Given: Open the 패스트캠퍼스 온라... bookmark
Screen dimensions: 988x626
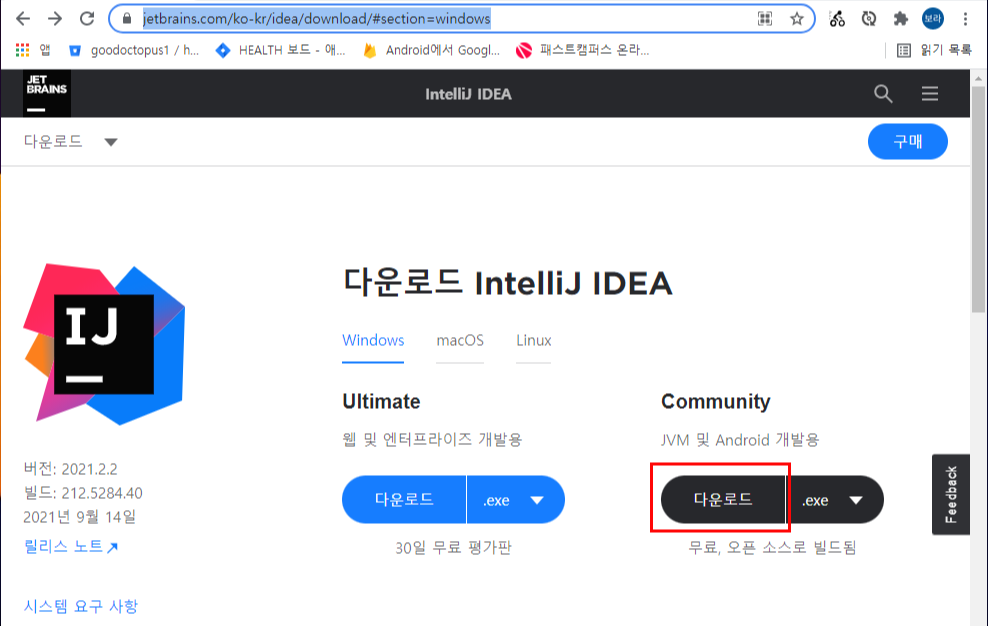Looking at the screenshot, I should (x=582, y=50).
